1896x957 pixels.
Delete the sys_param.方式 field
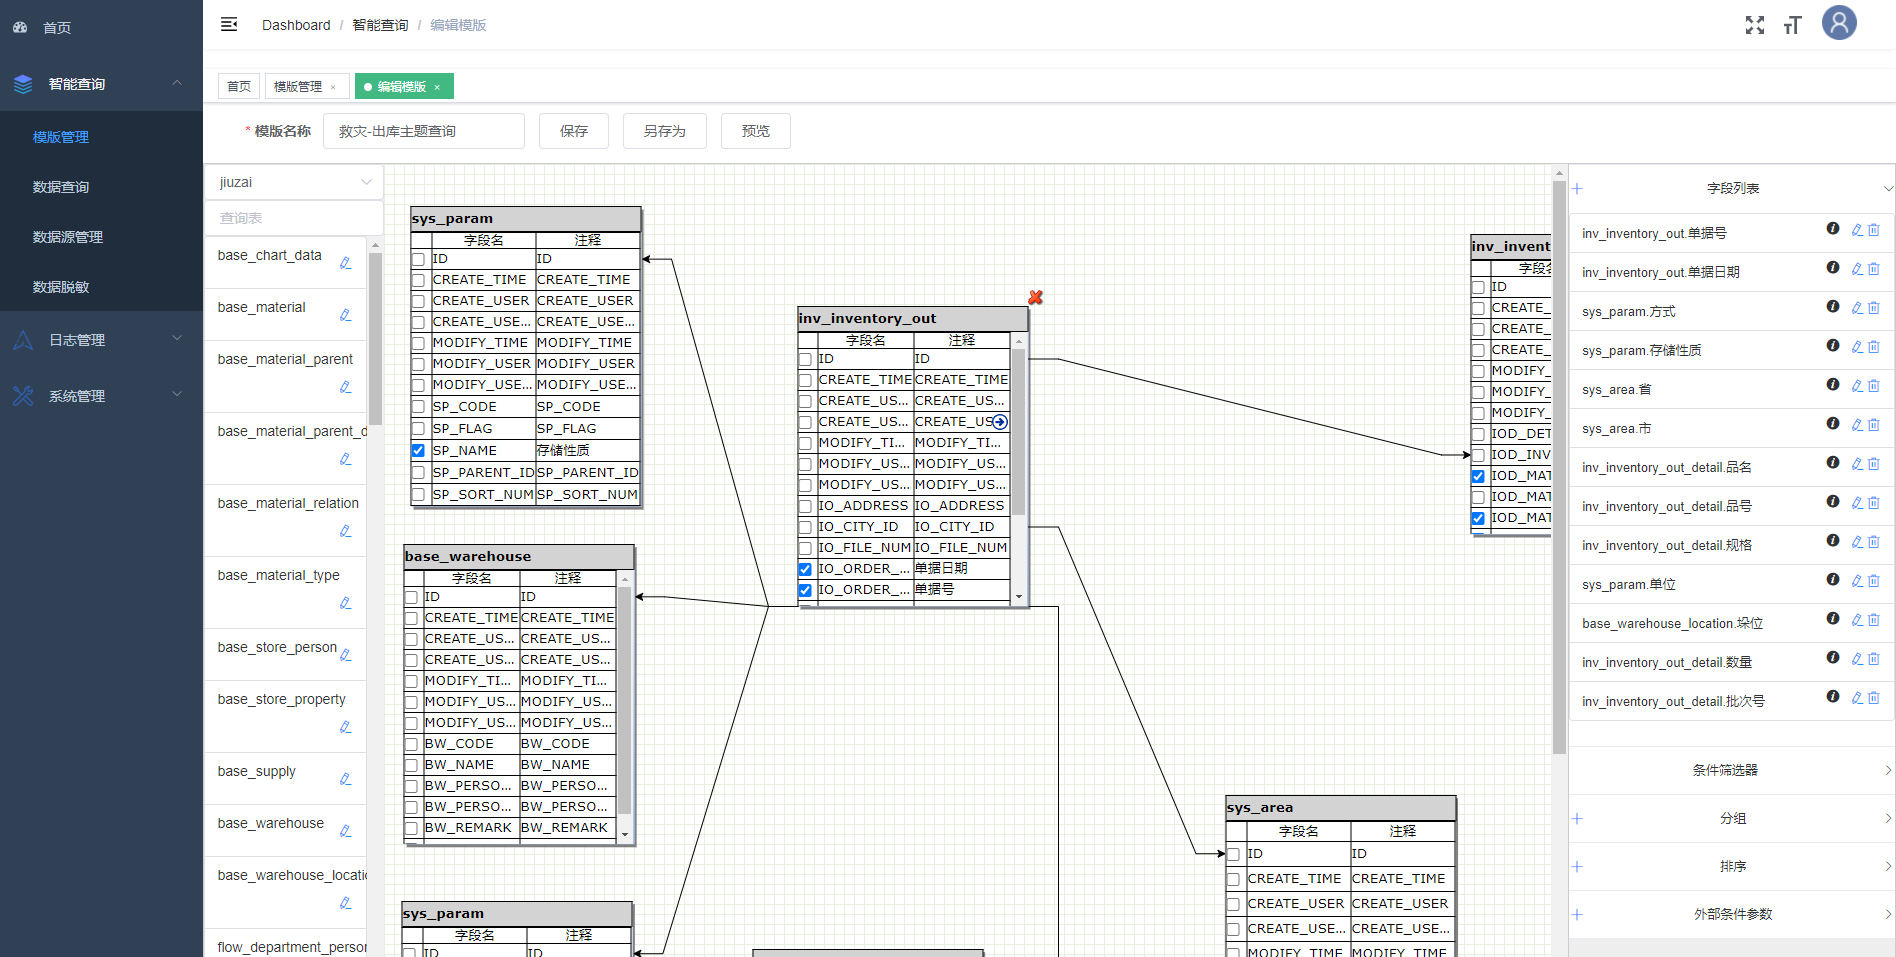[x=1874, y=308]
